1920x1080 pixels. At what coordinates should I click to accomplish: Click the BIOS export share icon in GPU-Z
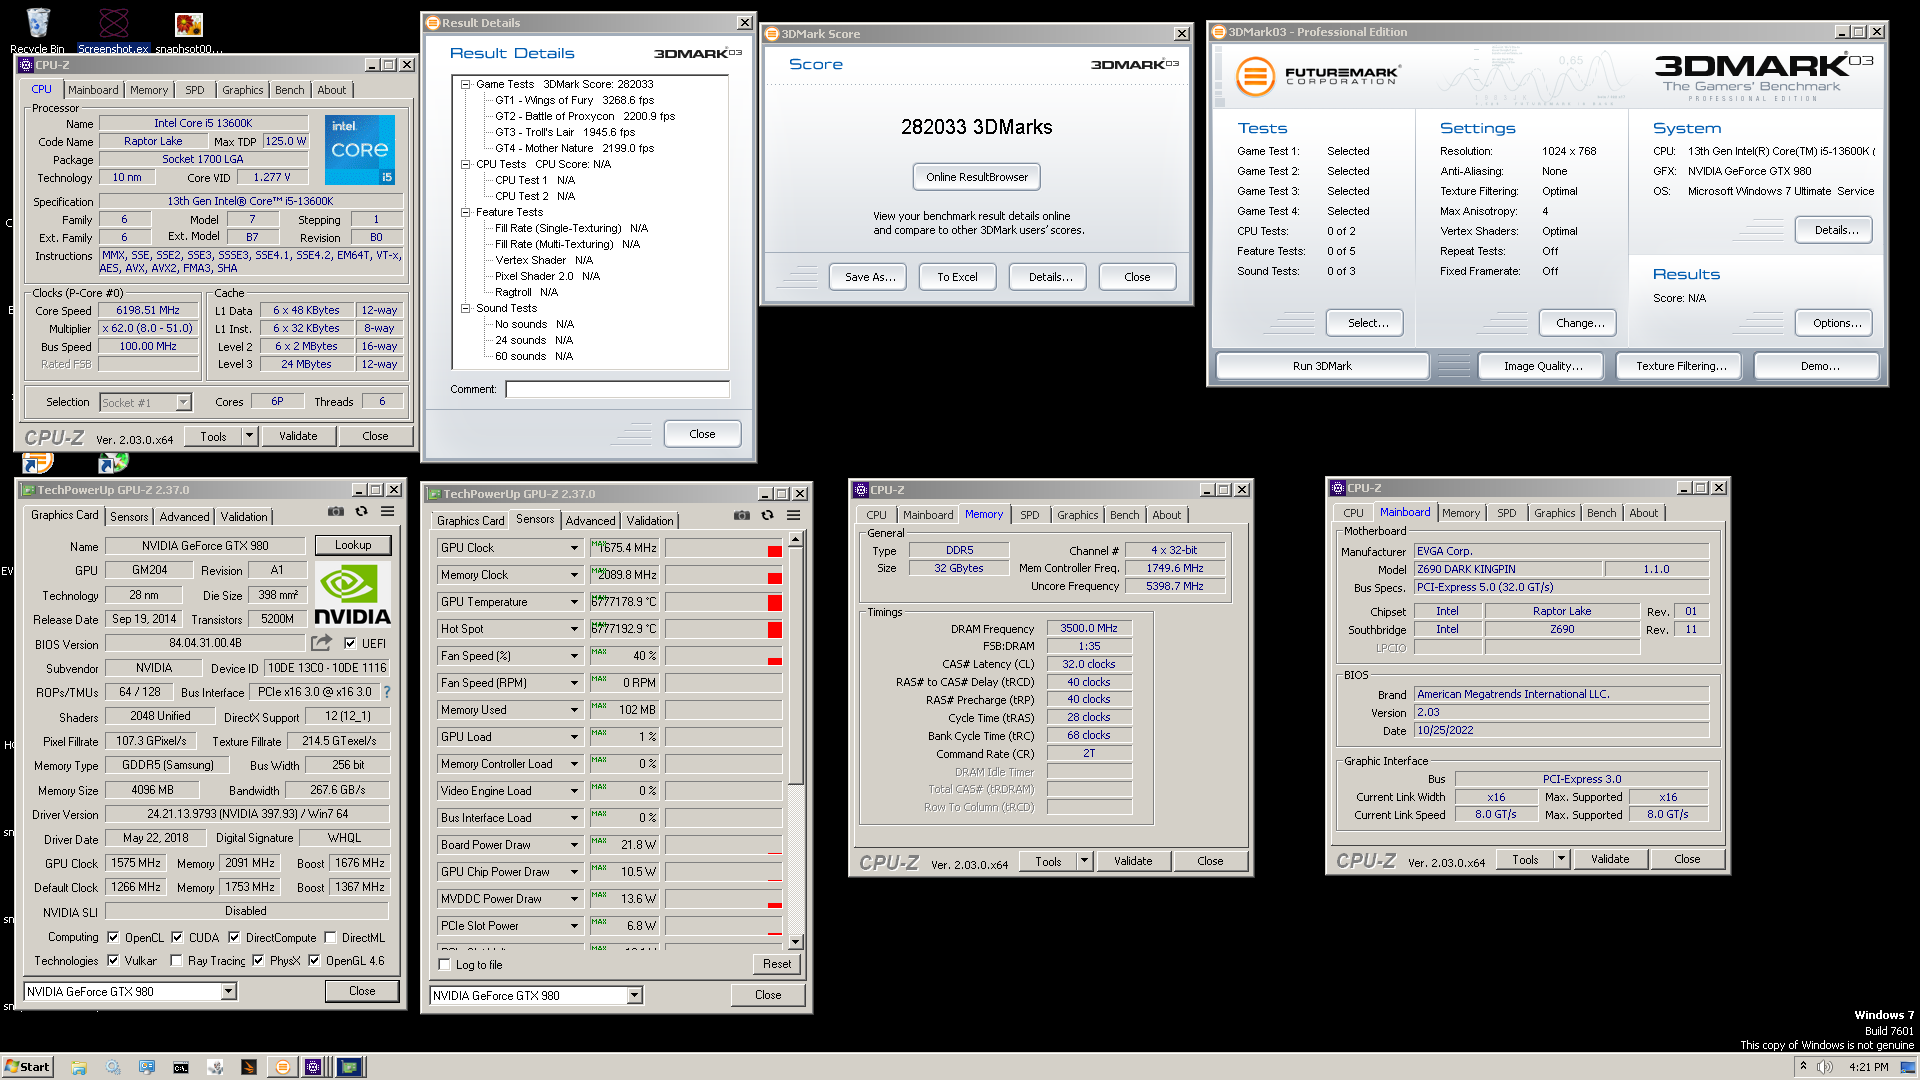321,643
